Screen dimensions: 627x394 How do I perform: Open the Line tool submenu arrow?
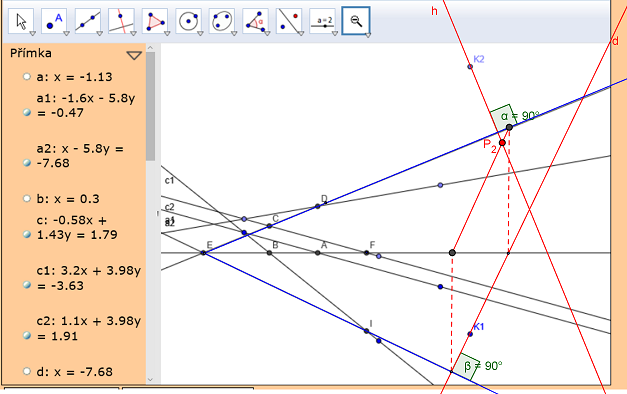pos(100,34)
